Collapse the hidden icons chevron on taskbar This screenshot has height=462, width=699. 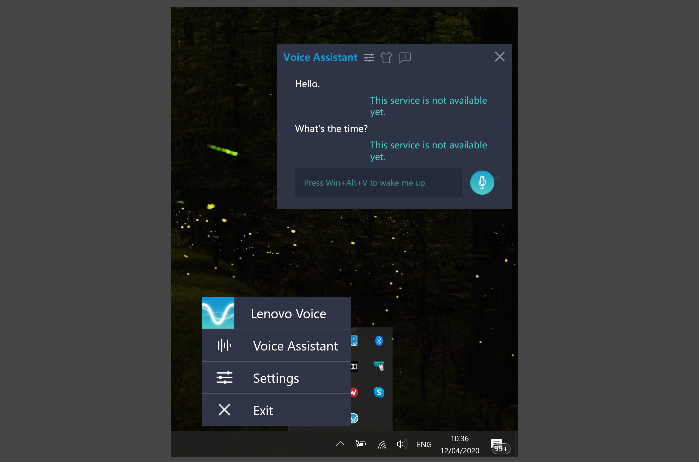(x=340, y=444)
